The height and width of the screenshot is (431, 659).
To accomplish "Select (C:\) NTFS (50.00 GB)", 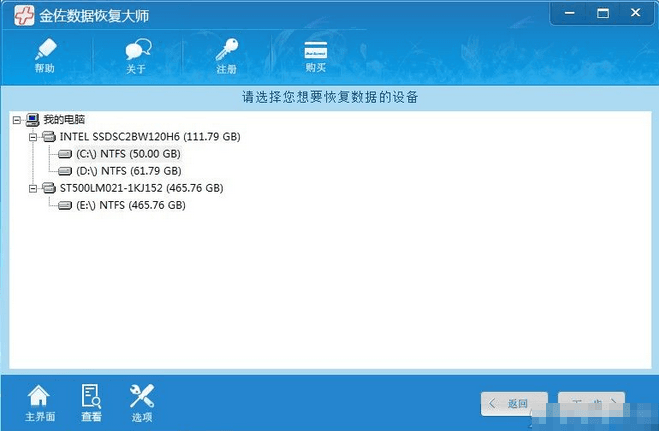I will 128,154.
